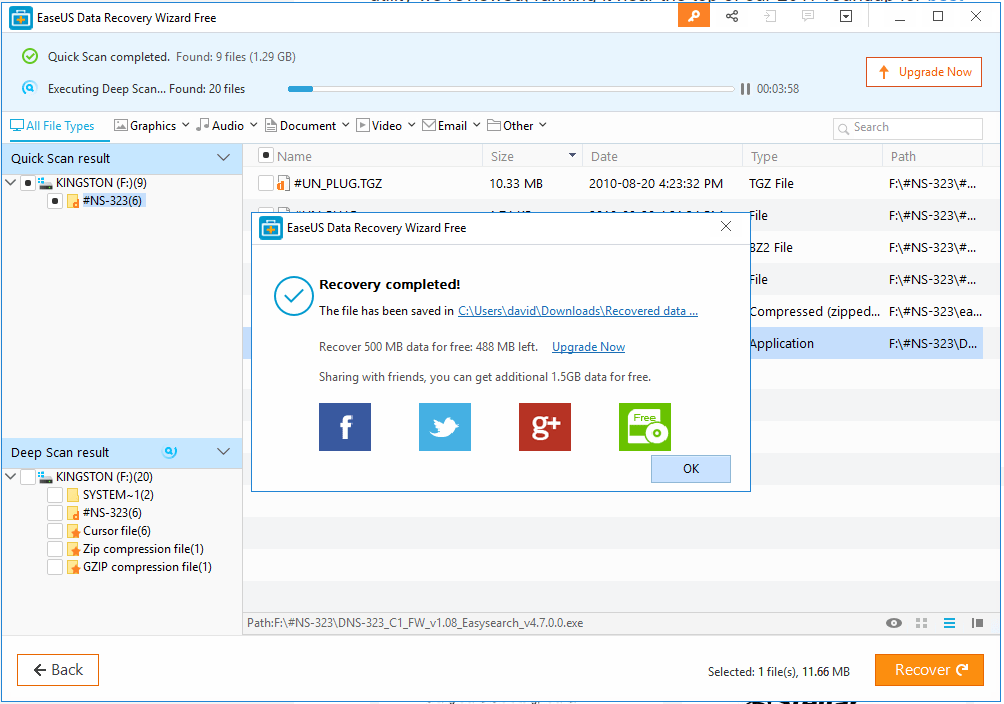Expand the Email dropdown arrow
The image size is (1004, 704).
tap(476, 125)
